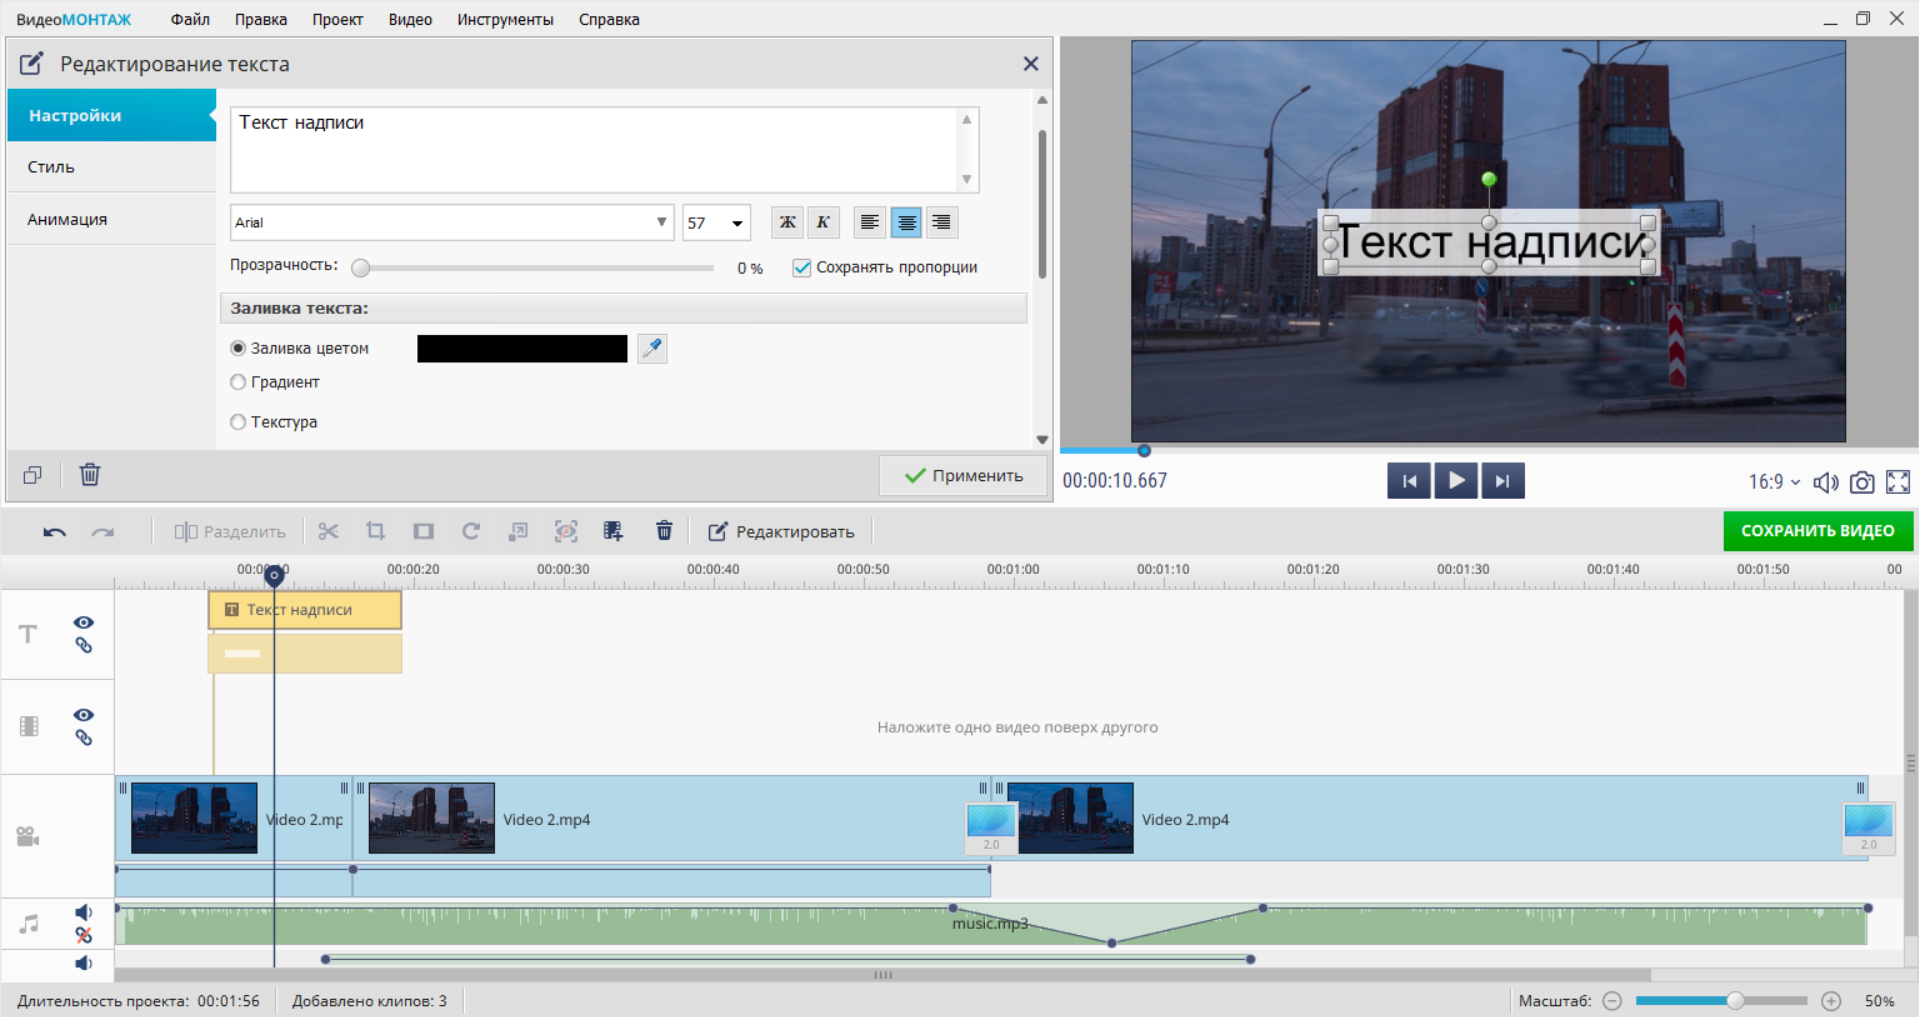The image size is (1919, 1017).
Task: Click the film clip effects icon
Action: 613,531
